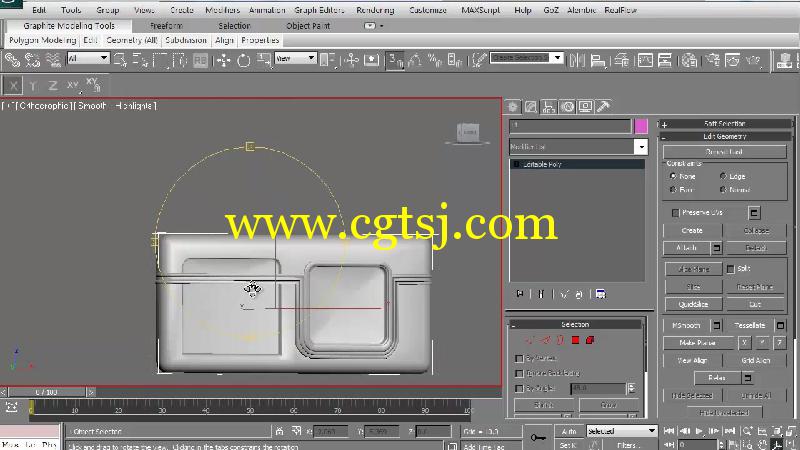Click the MSmooth button

click(x=687, y=326)
